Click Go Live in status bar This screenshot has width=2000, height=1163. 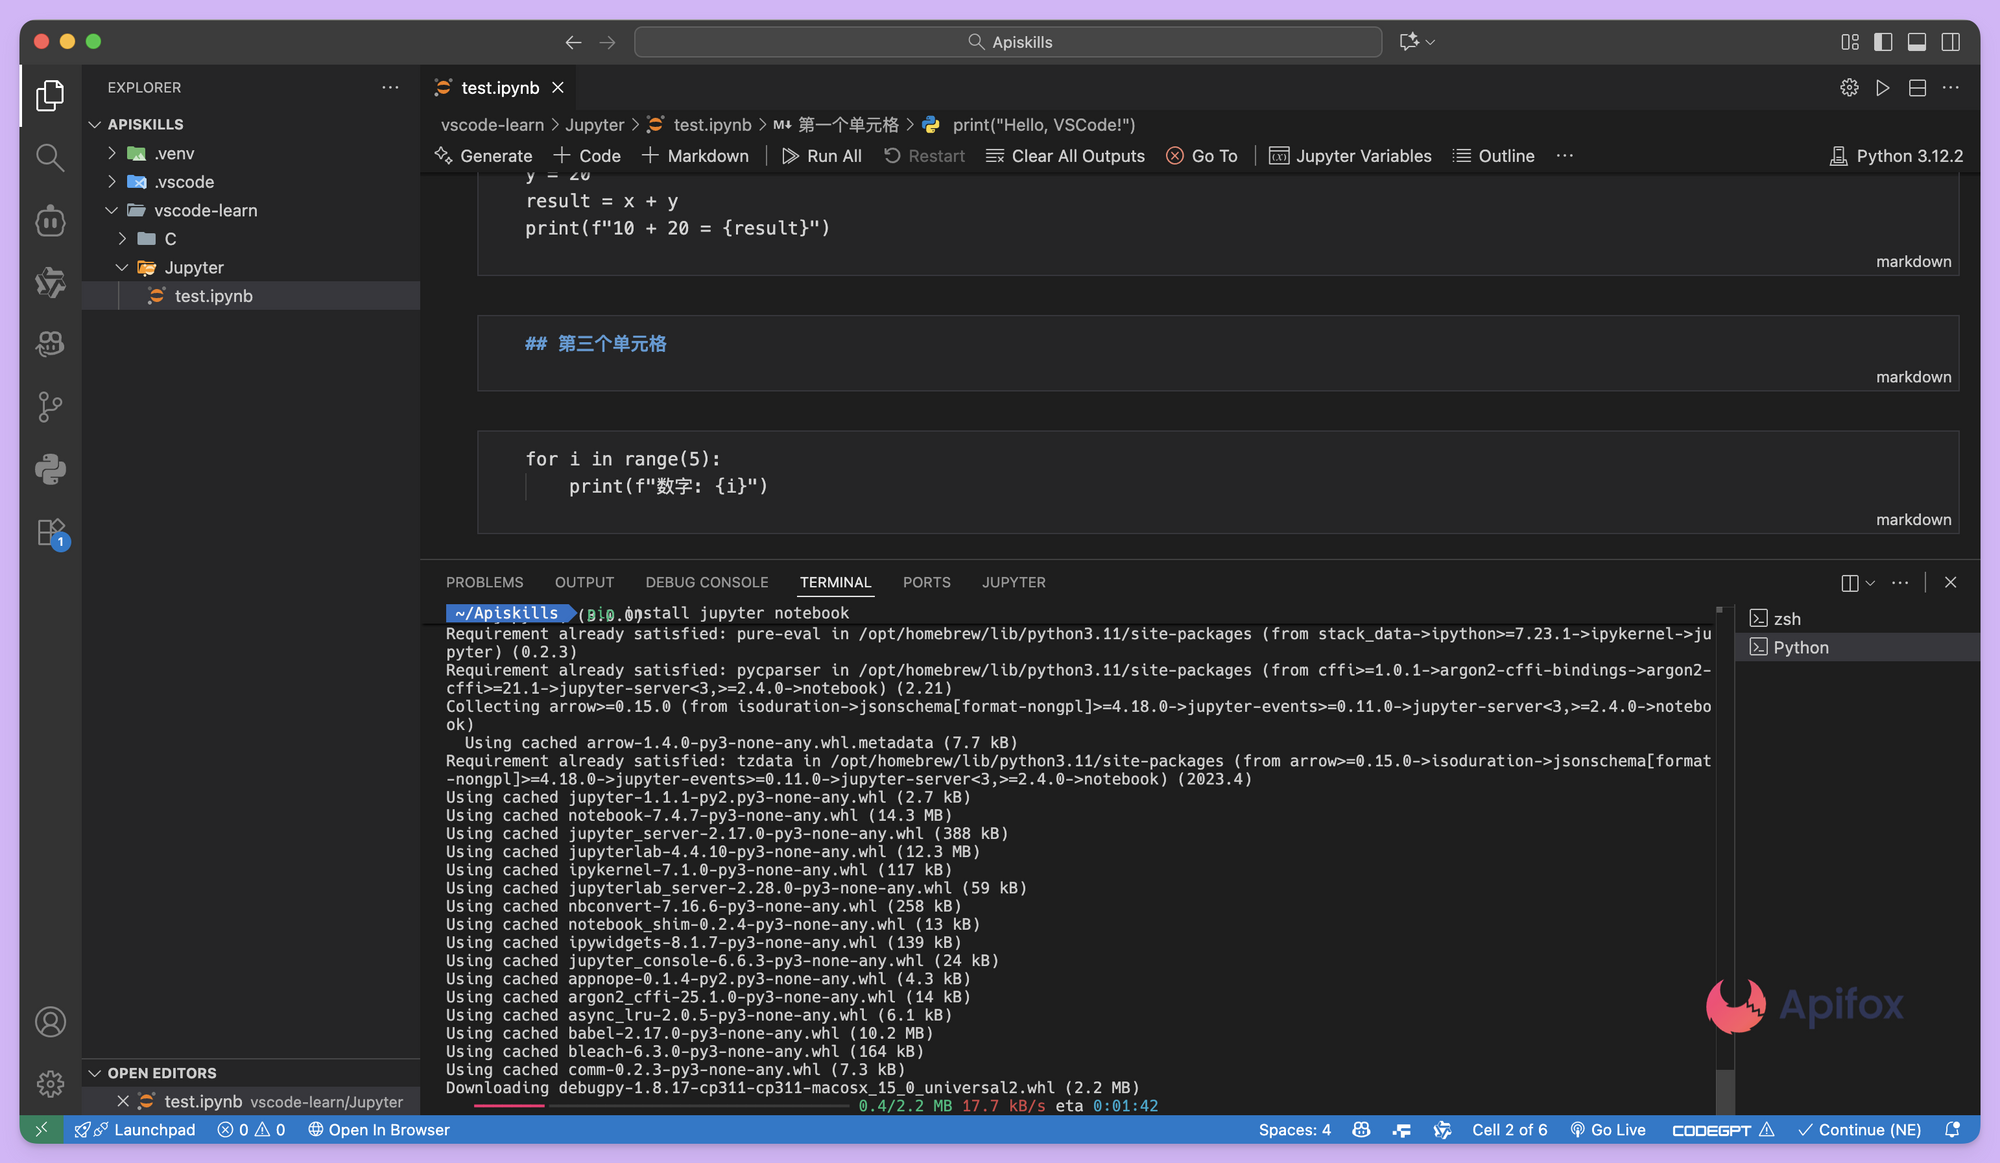tap(1608, 1130)
